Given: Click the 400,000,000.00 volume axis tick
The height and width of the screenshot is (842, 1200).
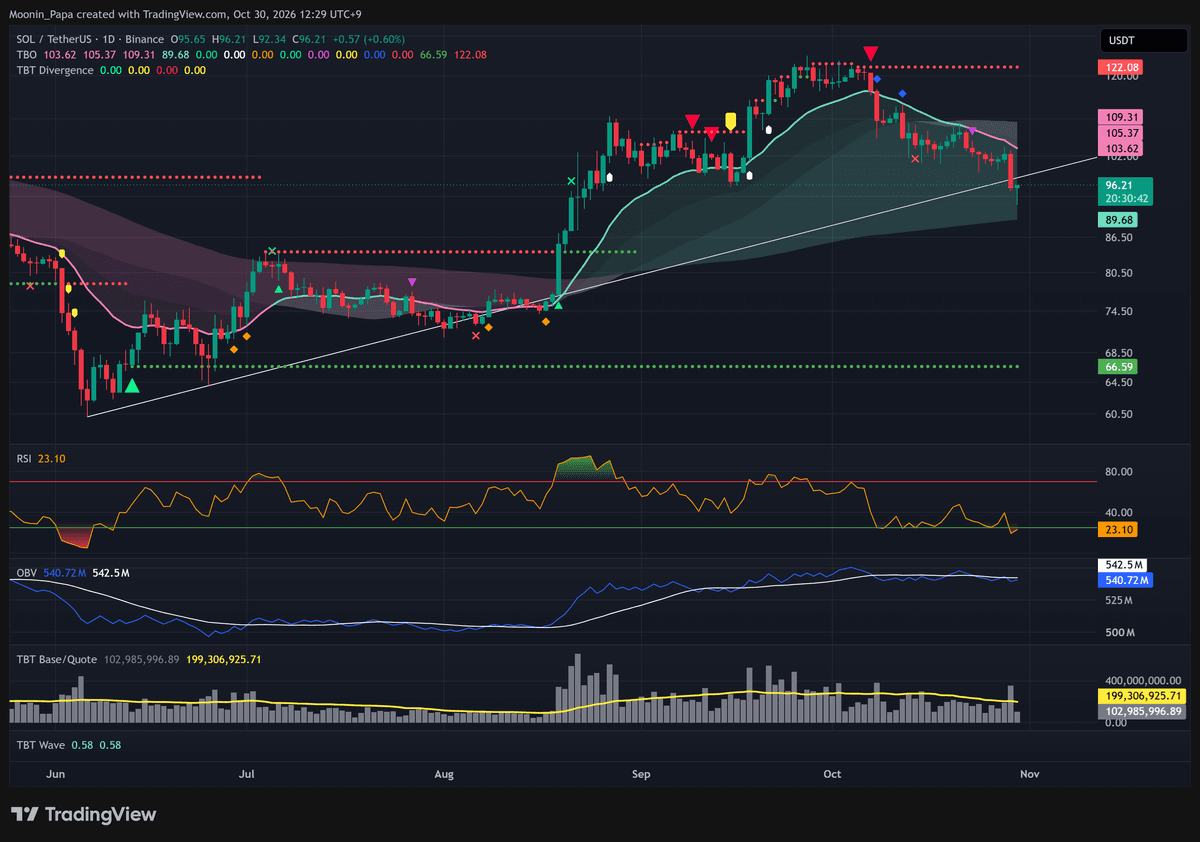Looking at the screenshot, I should pos(1143,680).
